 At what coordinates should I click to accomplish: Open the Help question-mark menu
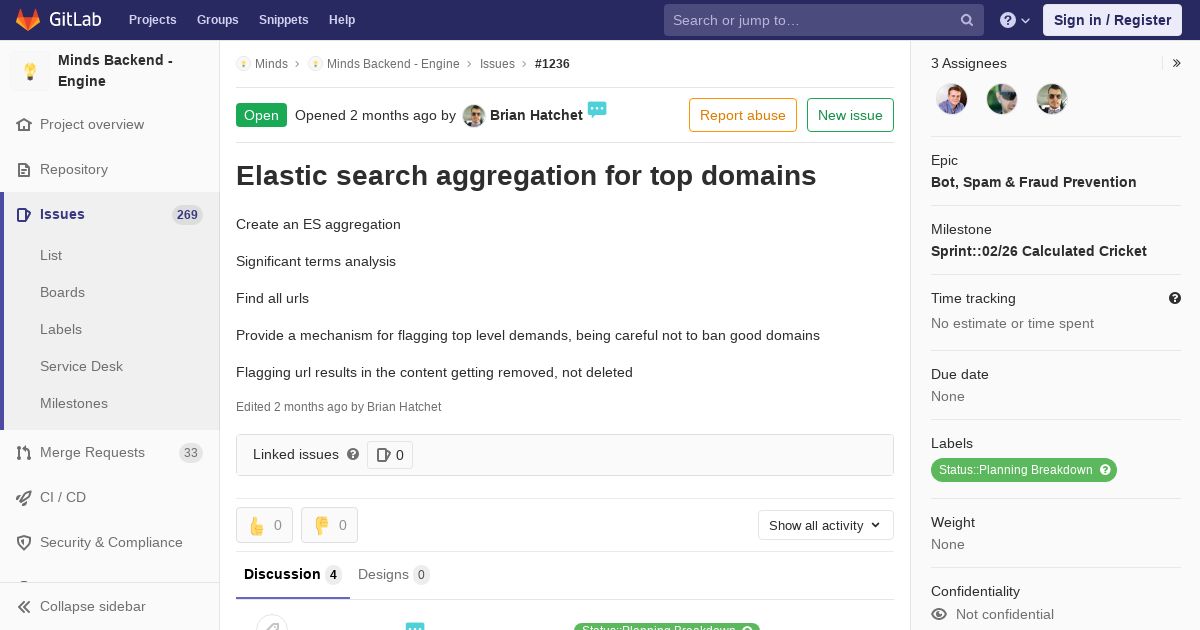[x=1015, y=20]
